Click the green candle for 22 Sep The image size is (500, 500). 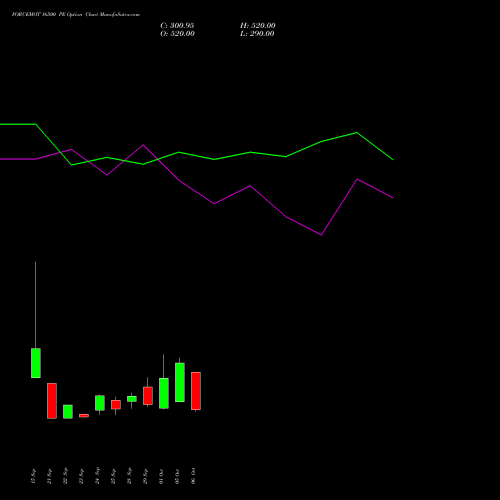(68, 412)
